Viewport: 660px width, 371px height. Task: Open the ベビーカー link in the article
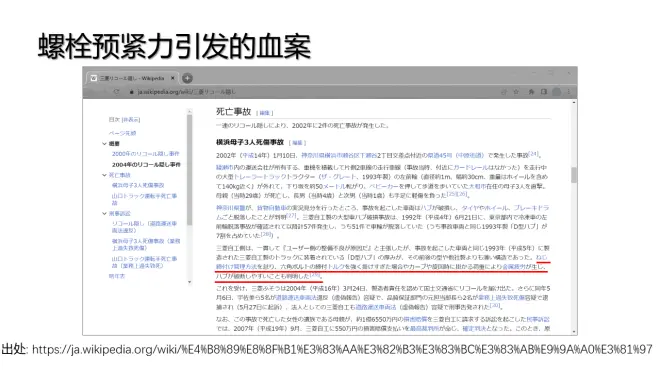pos(383,186)
